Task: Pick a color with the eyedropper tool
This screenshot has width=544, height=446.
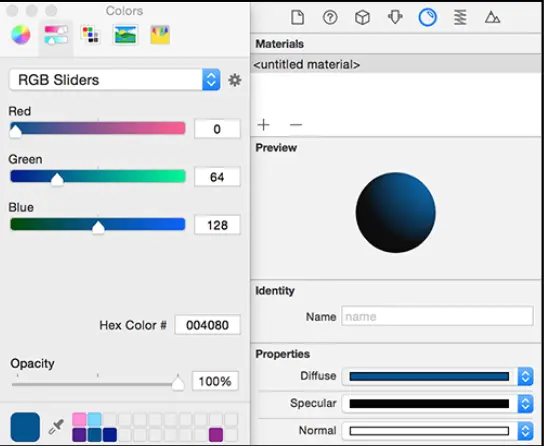Action: 56,427
